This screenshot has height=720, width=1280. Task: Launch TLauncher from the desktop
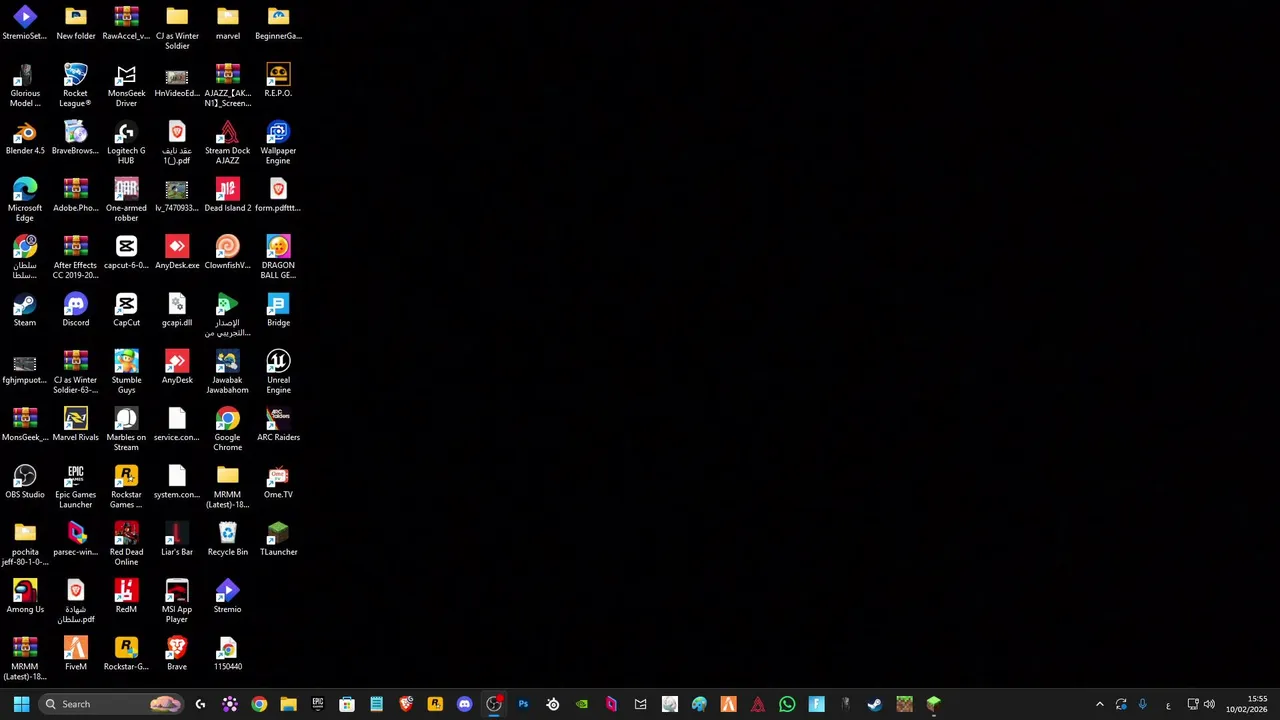[278, 539]
